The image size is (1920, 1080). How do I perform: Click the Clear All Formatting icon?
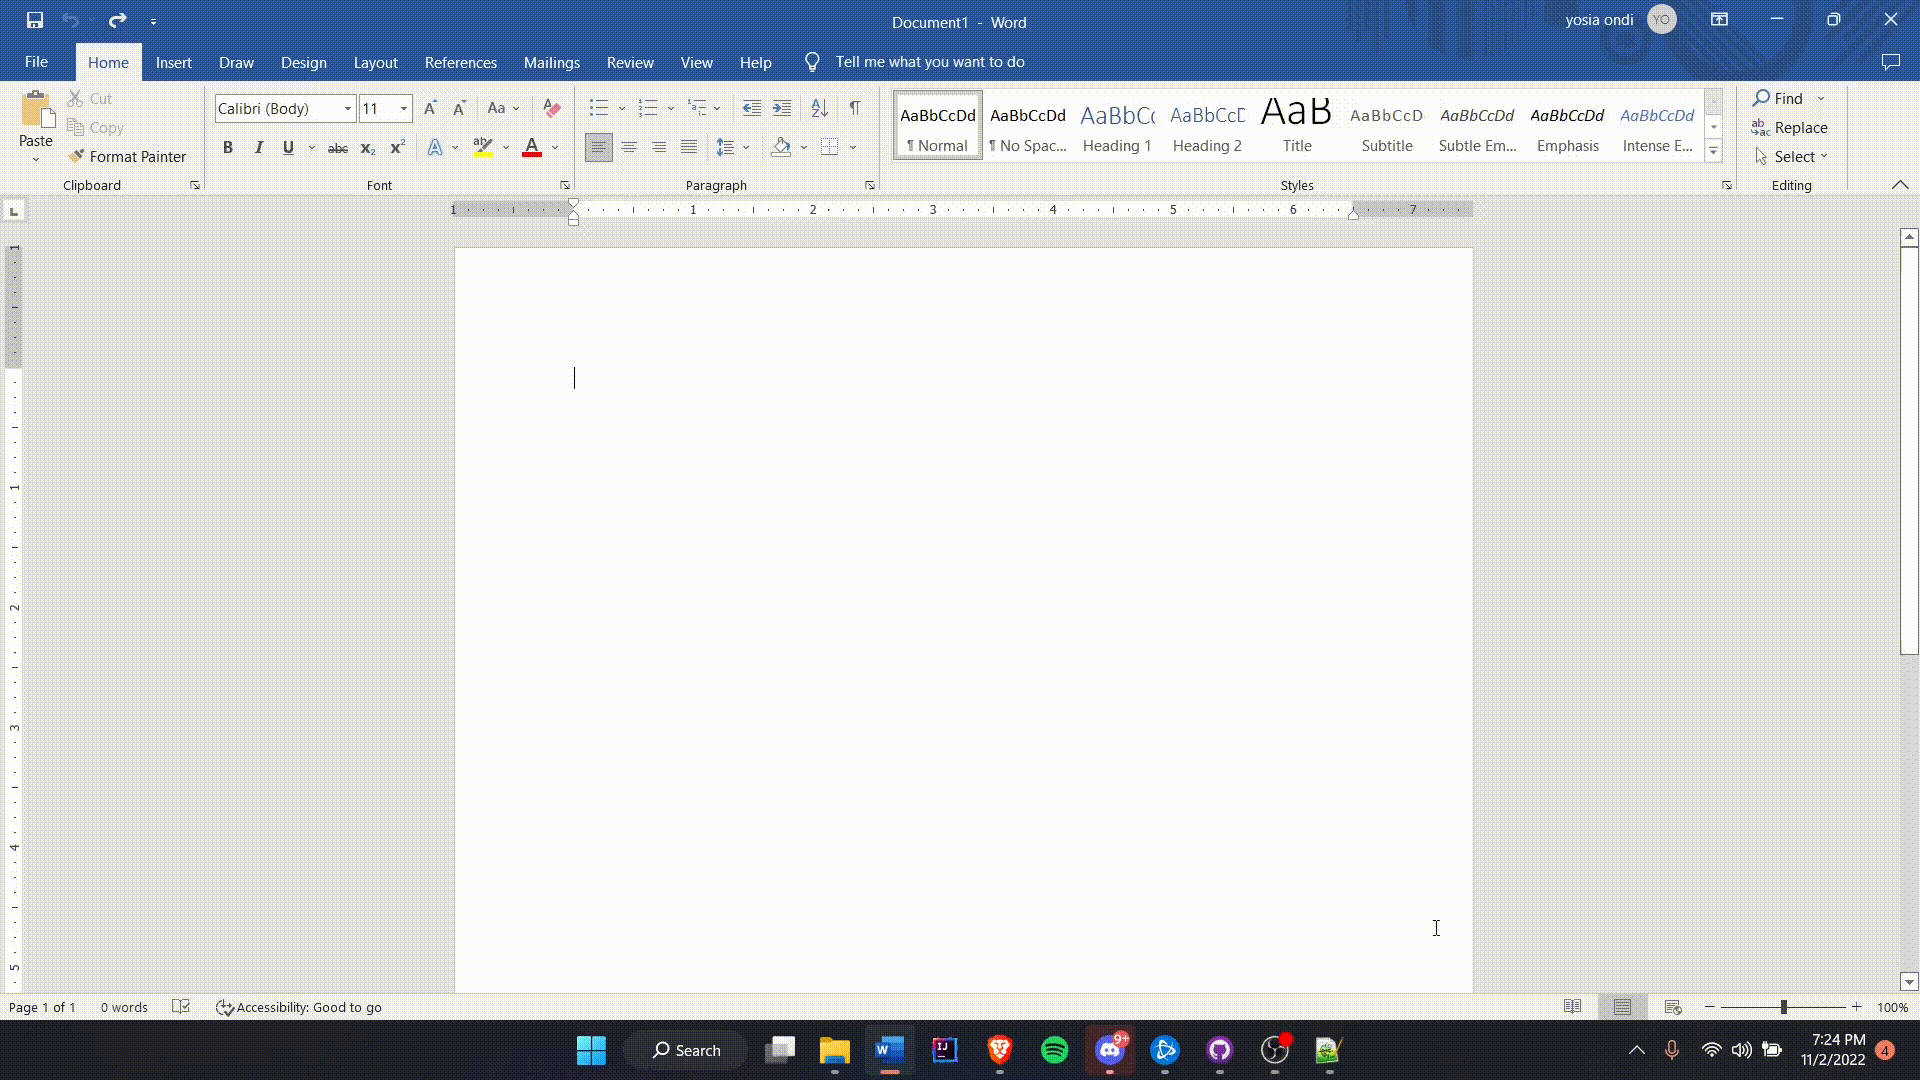(551, 108)
